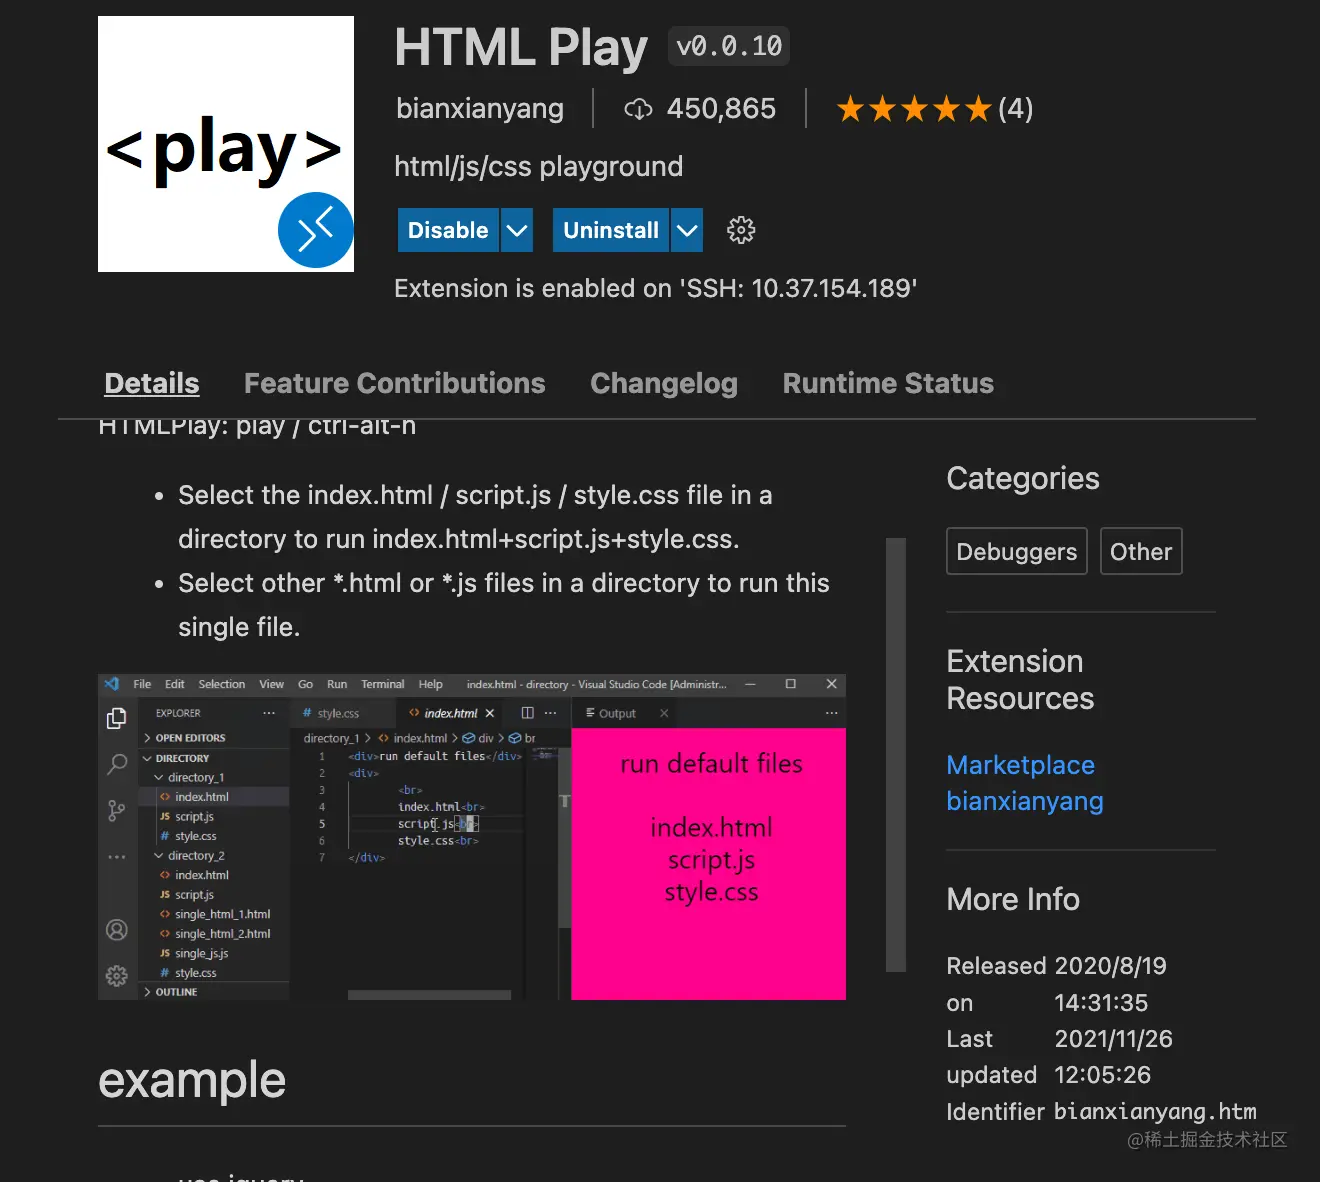This screenshot has height=1182, width=1320.
Task: Switch to Feature Contributions tab
Action: 395,383
